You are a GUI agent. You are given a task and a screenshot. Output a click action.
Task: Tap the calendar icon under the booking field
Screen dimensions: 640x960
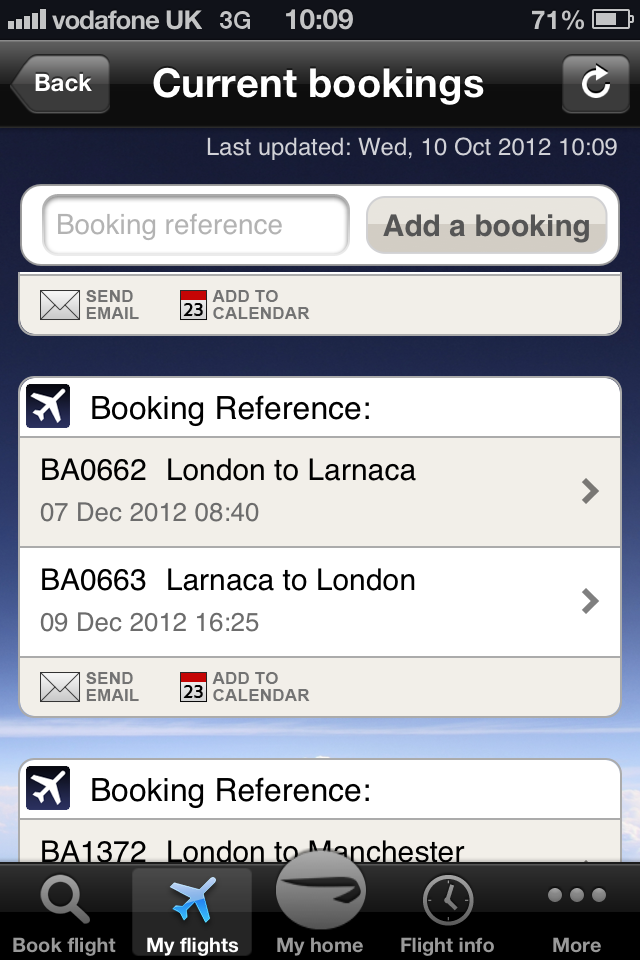193,305
